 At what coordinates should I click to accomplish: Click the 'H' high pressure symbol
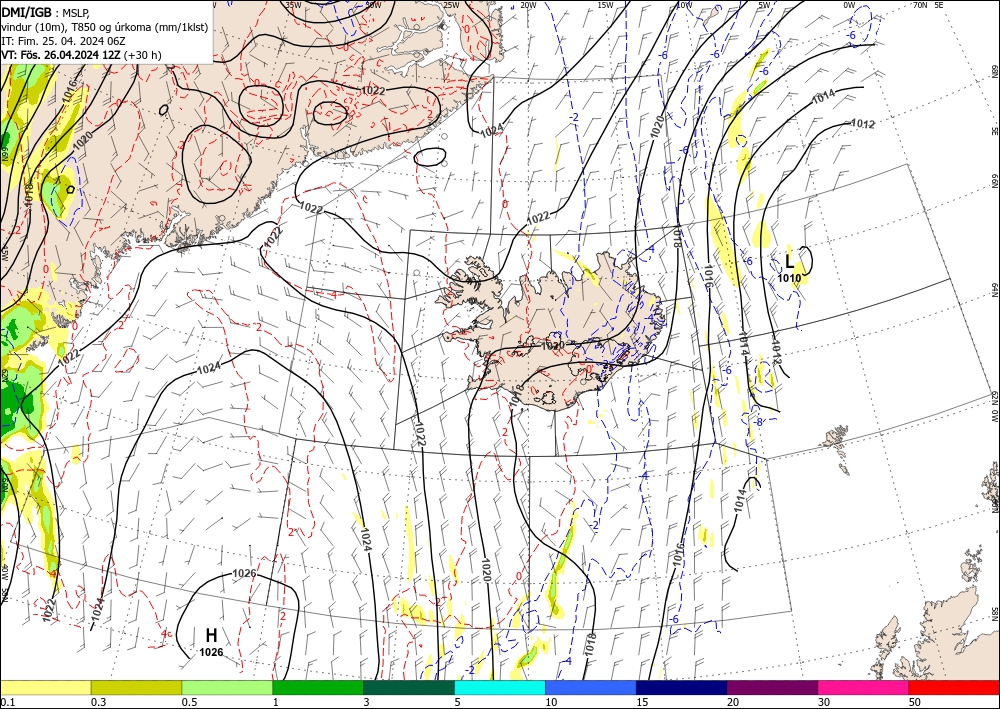pos(211,635)
